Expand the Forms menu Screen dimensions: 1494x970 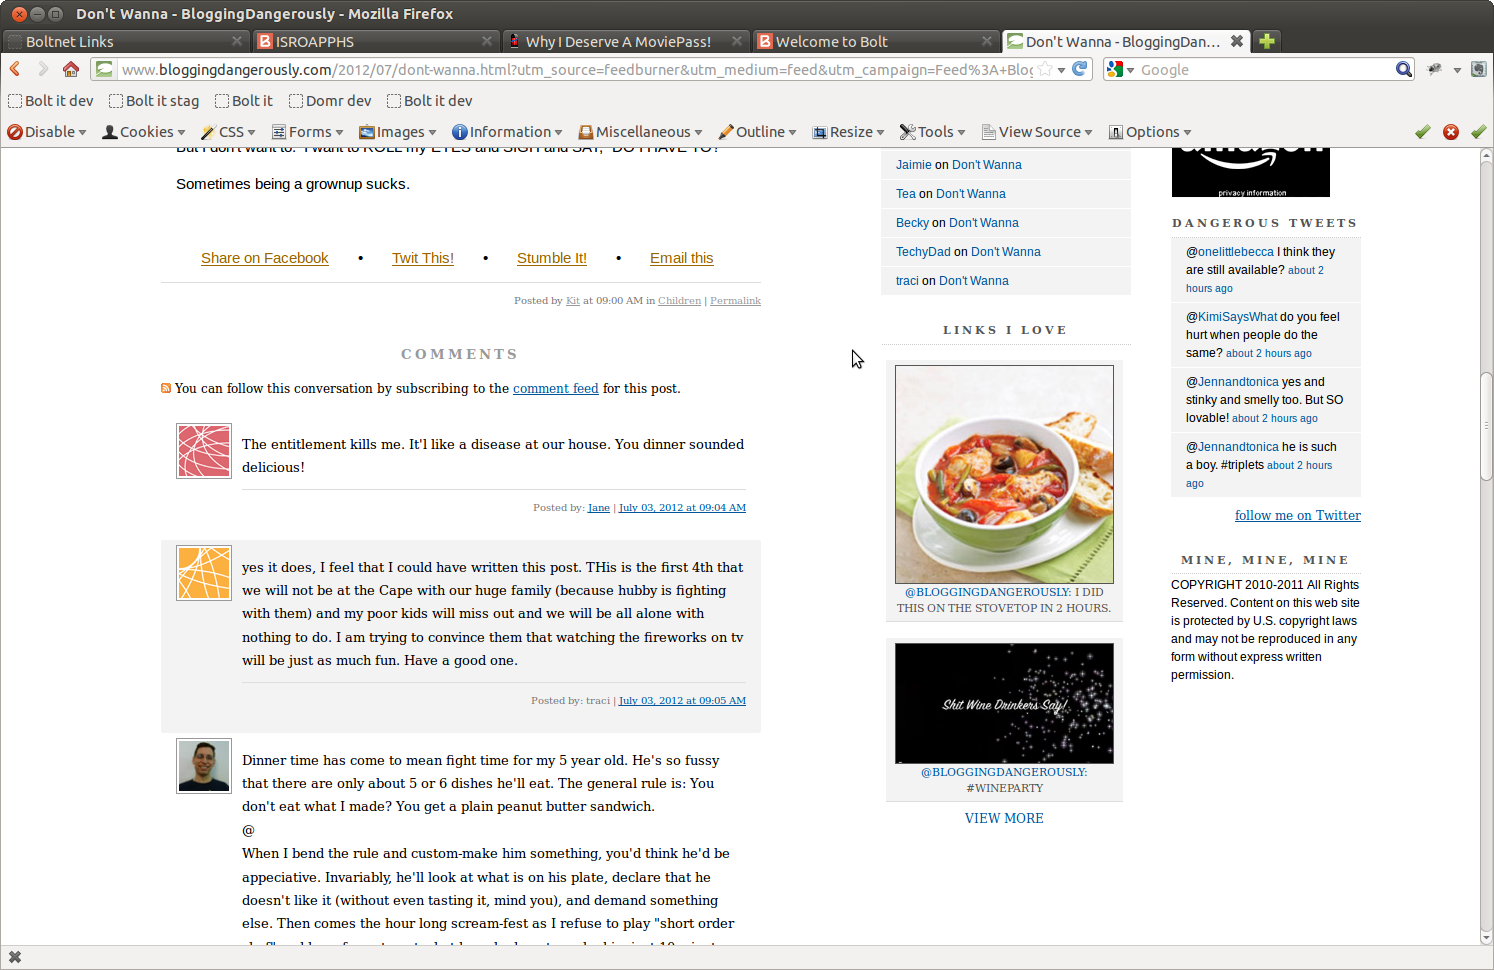(x=308, y=132)
